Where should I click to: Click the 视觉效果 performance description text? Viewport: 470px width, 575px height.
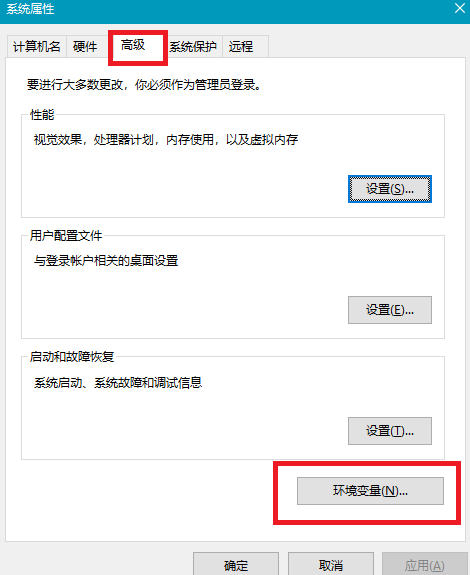coord(166,140)
